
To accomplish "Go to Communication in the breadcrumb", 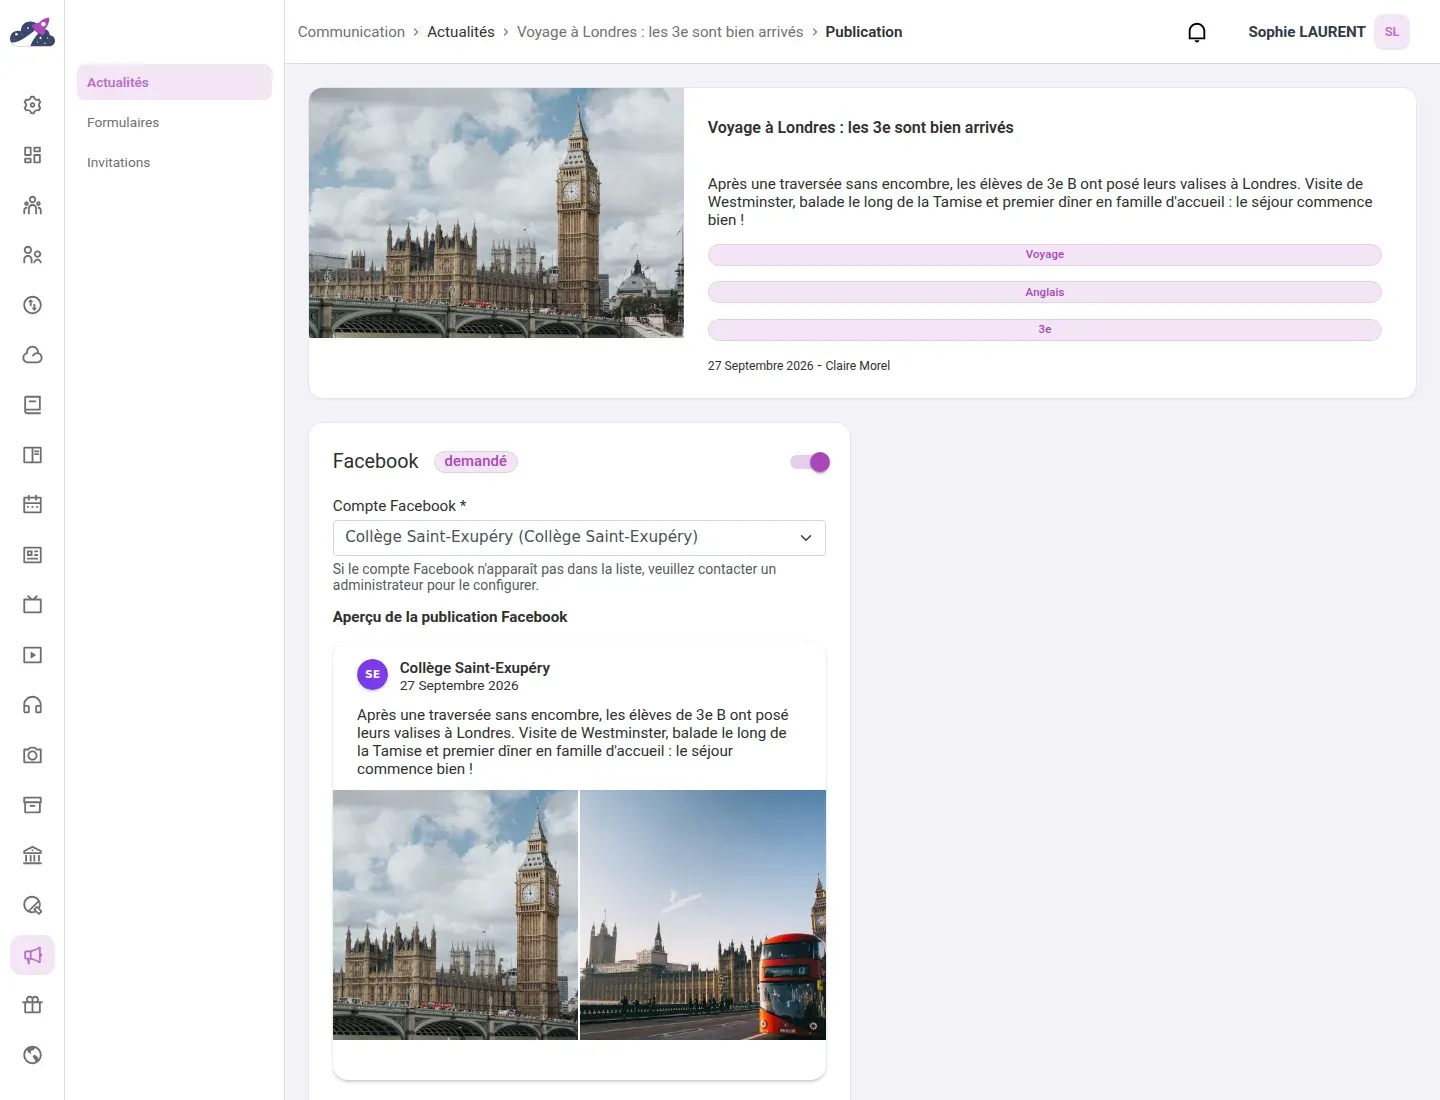I will 351,32.
